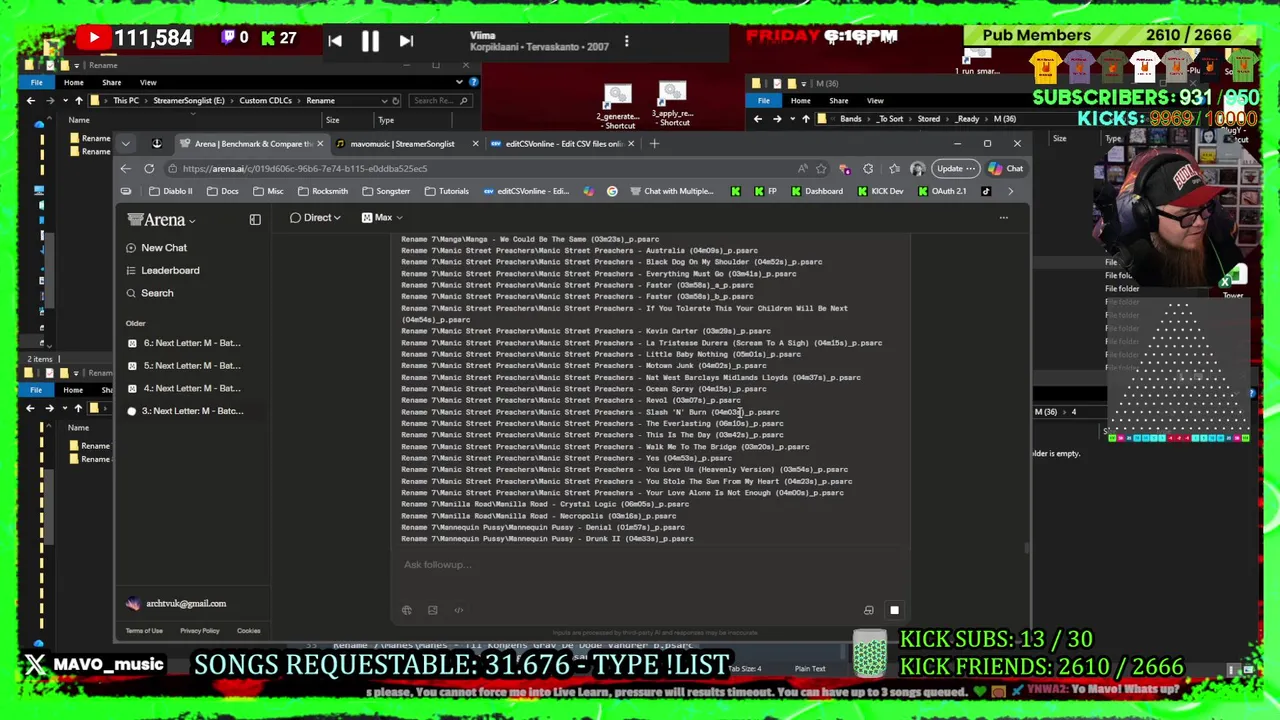Open the 2_generate shortcut on desktop

619,107
